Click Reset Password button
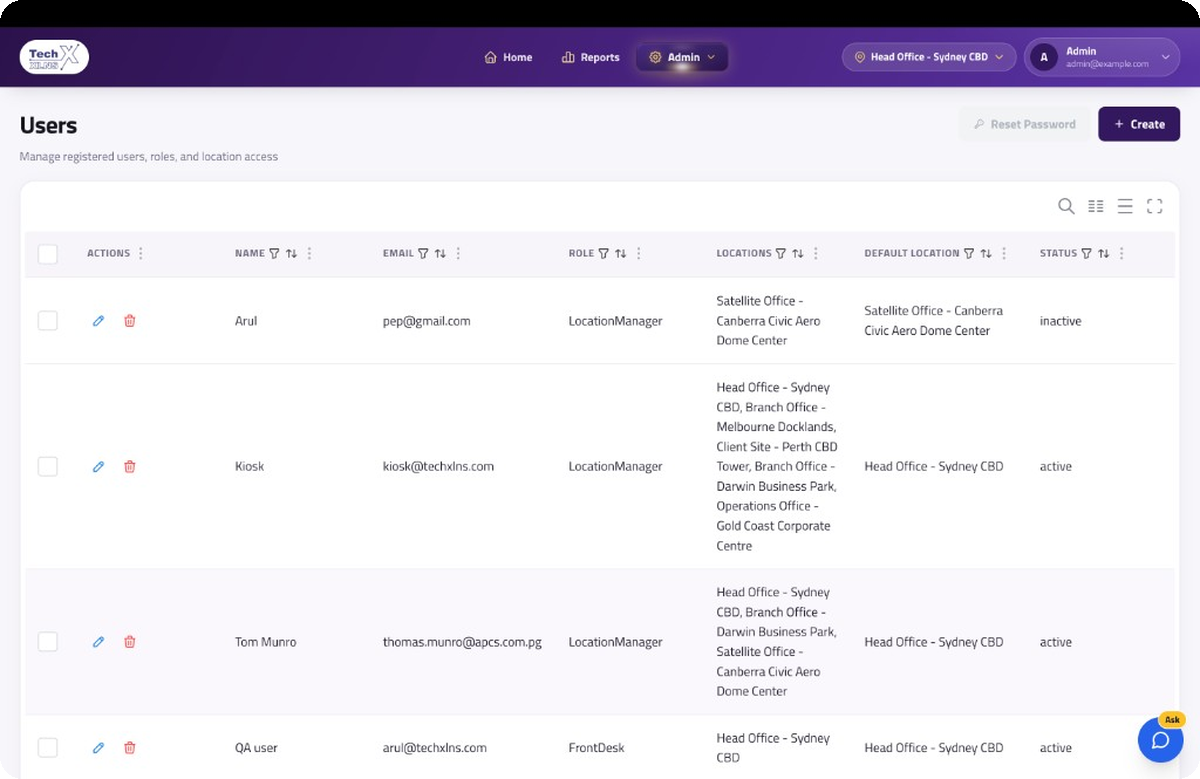 pyautogui.click(x=1025, y=124)
